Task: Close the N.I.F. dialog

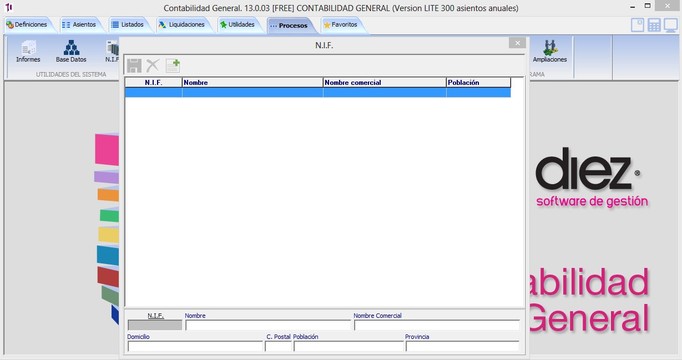Action: click(517, 43)
